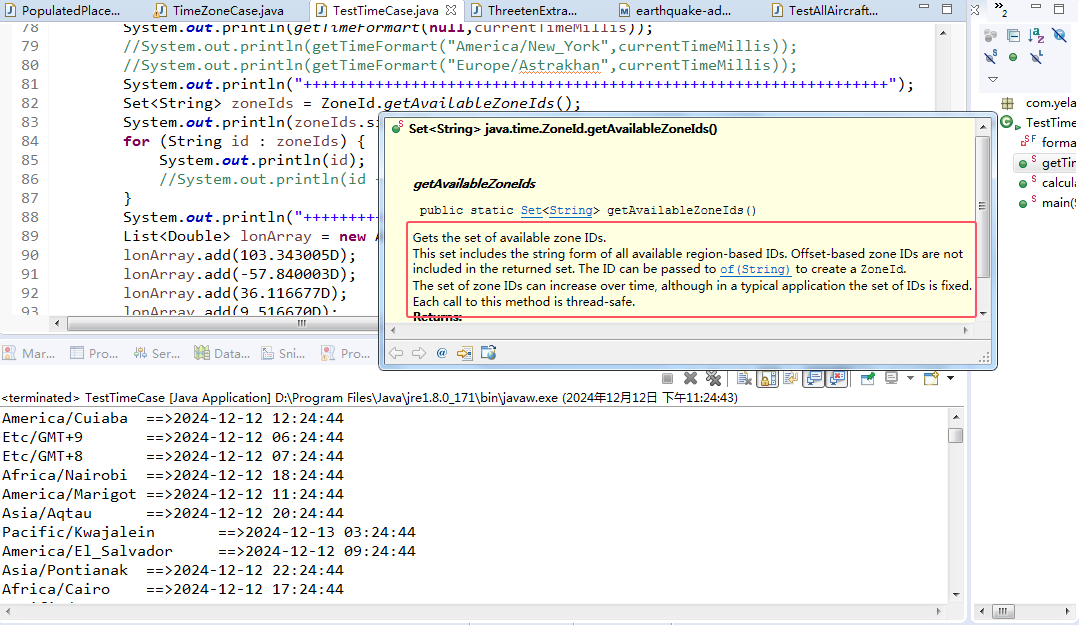Click Africa/Nairobi console output line
The width and height of the screenshot is (1079, 625).
pyautogui.click(x=173, y=475)
